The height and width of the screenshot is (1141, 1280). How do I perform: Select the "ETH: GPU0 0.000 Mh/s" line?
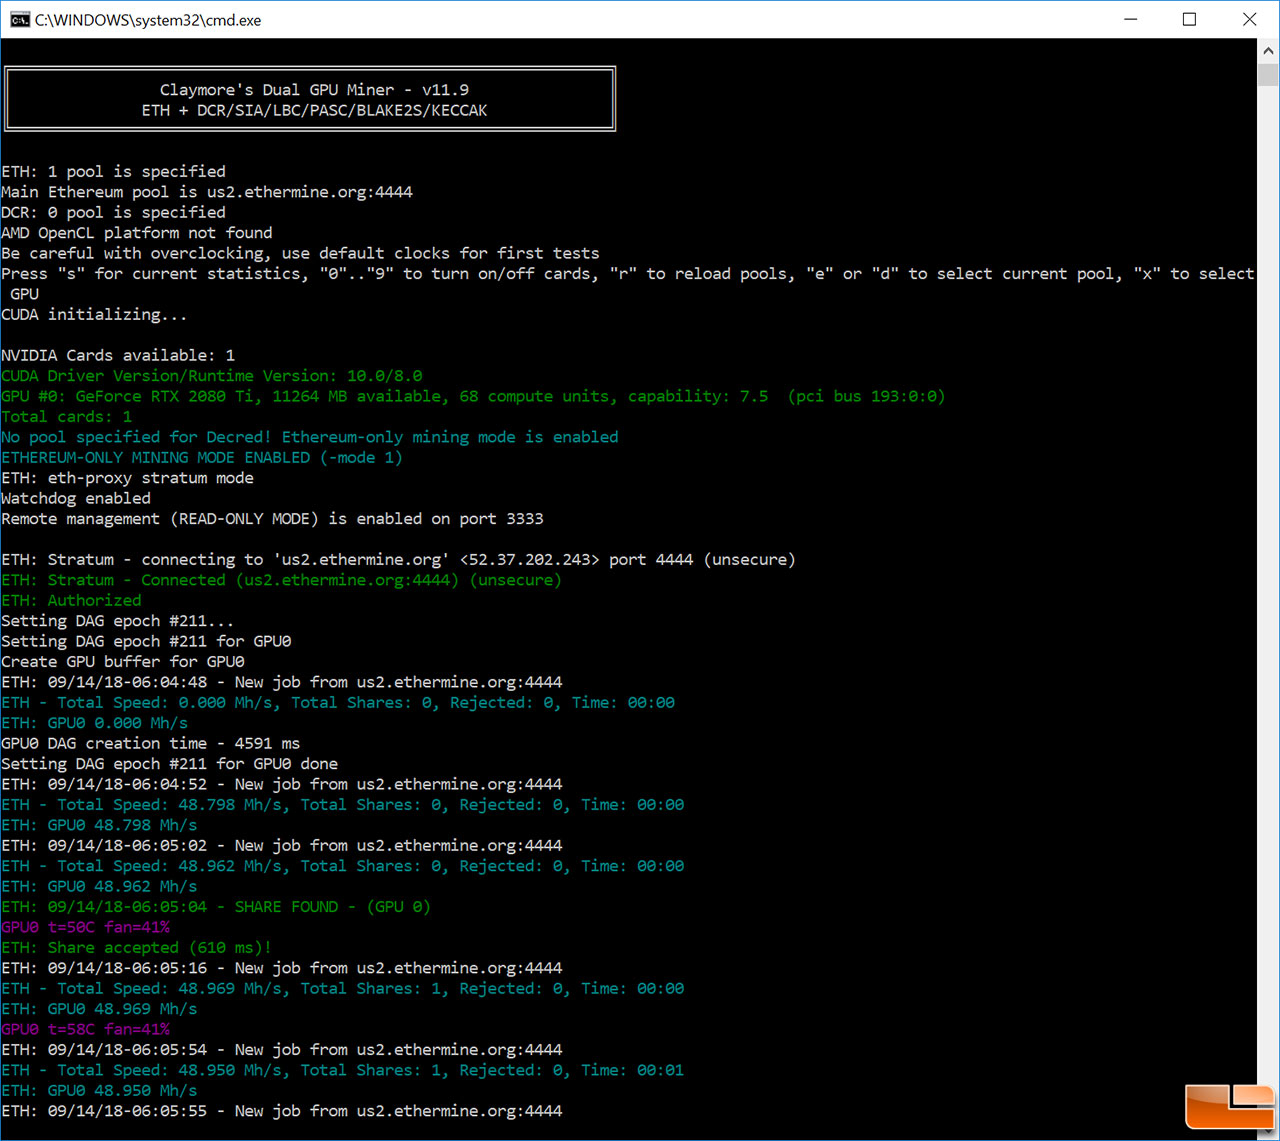coord(95,723)
